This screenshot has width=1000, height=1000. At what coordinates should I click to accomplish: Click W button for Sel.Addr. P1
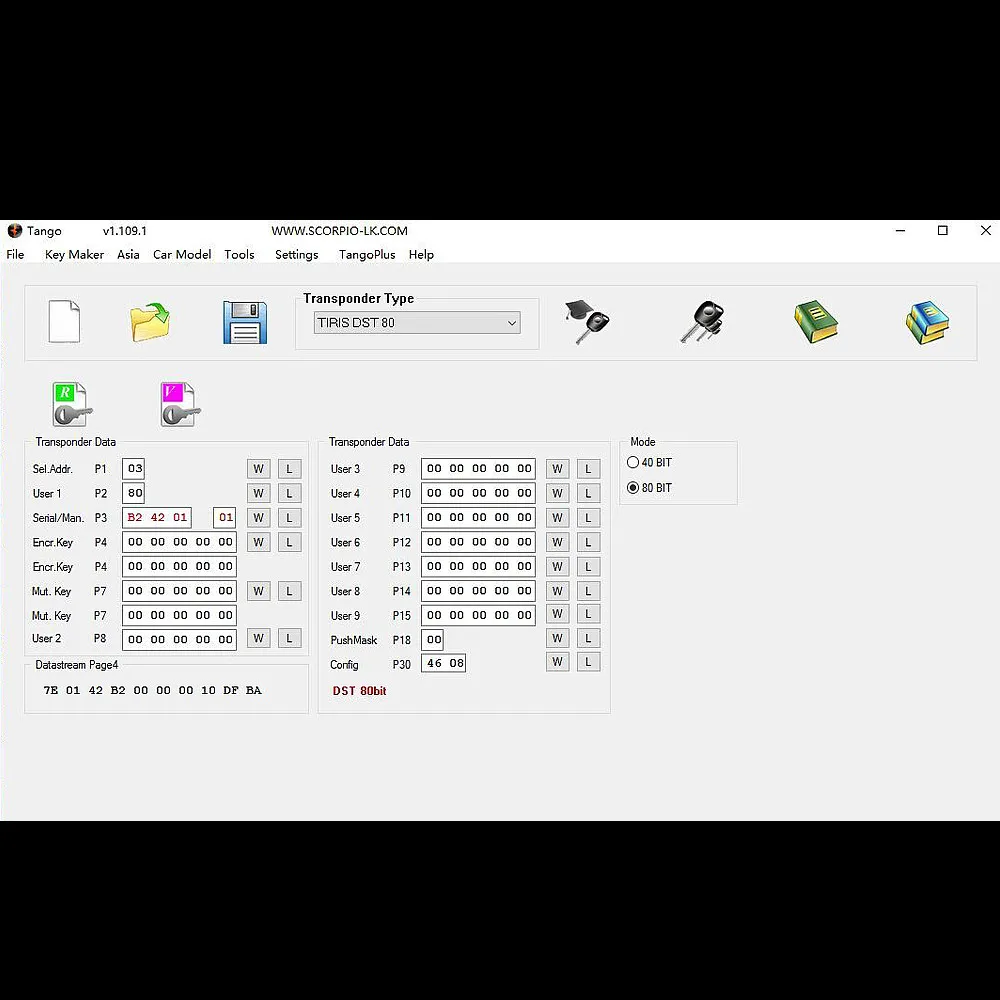pos(258,469)
